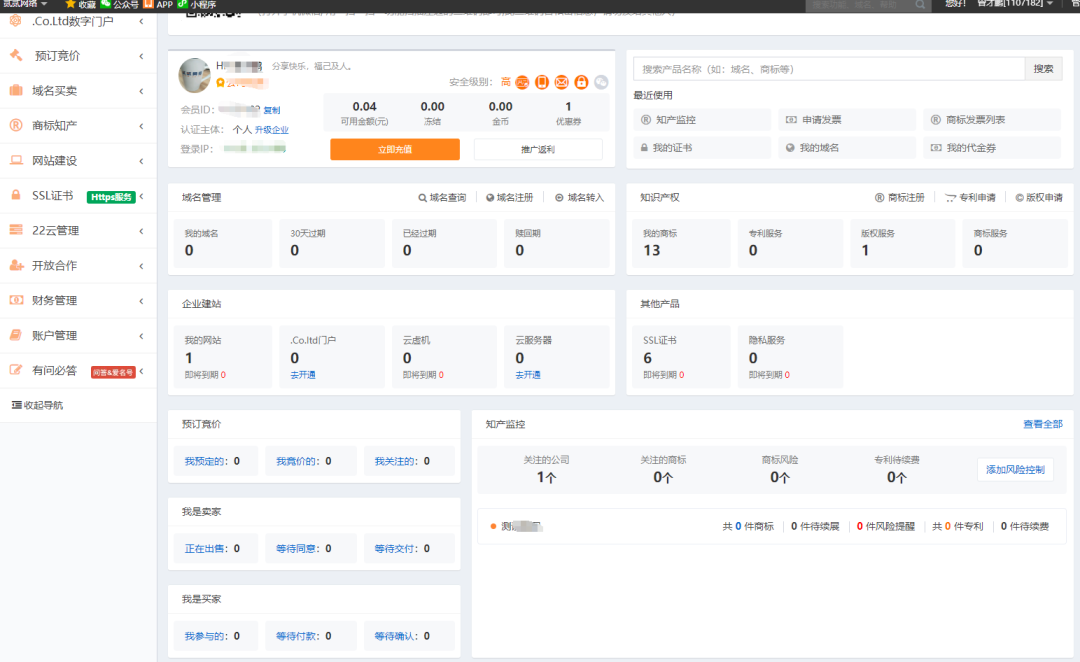This screenshot has height=662, width=1080.
Task: Click the star 收藏 icon in top bar
Action: [70, 5]
